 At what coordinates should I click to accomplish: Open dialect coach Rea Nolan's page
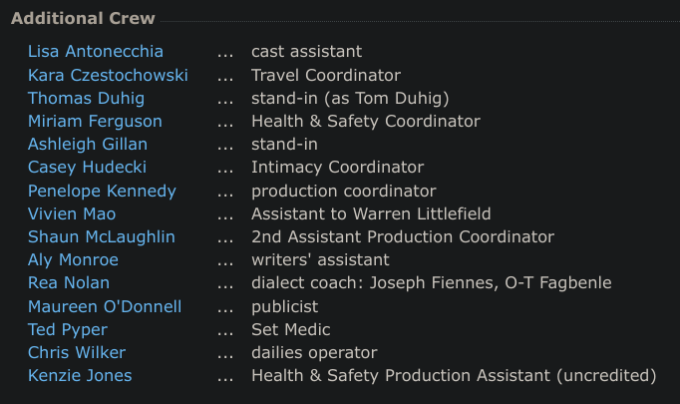(x=68, y=283)
